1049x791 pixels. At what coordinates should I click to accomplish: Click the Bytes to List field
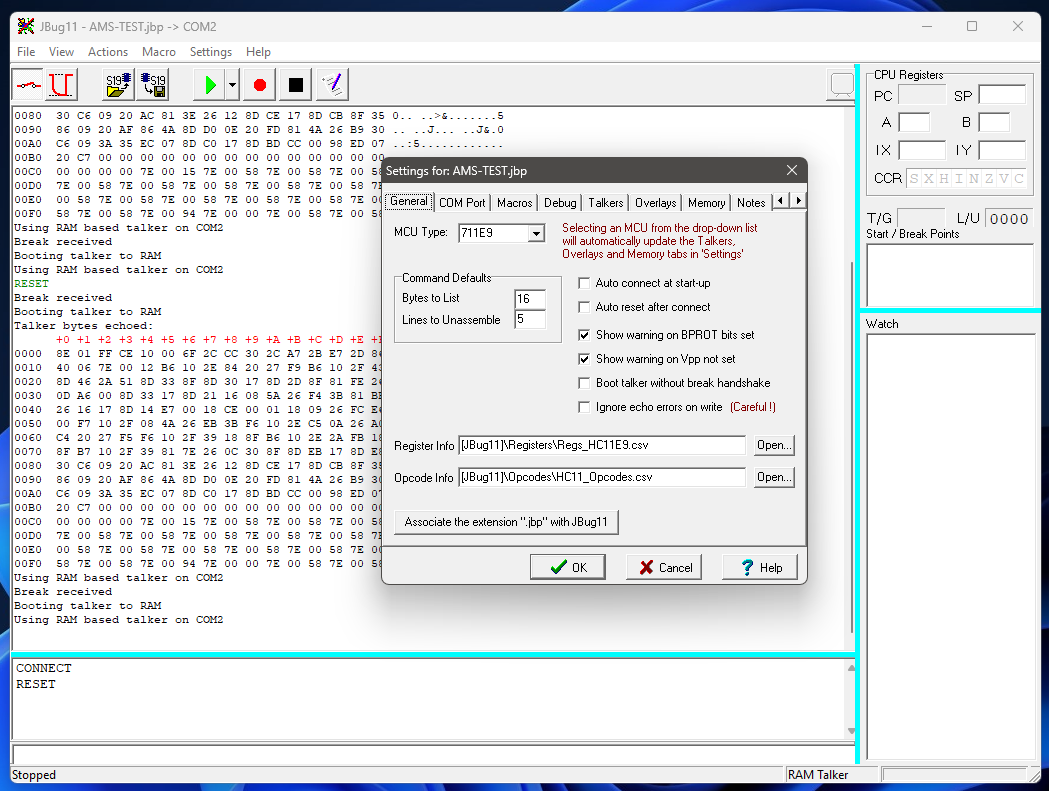pyautogui.click(x=530, y=299)
